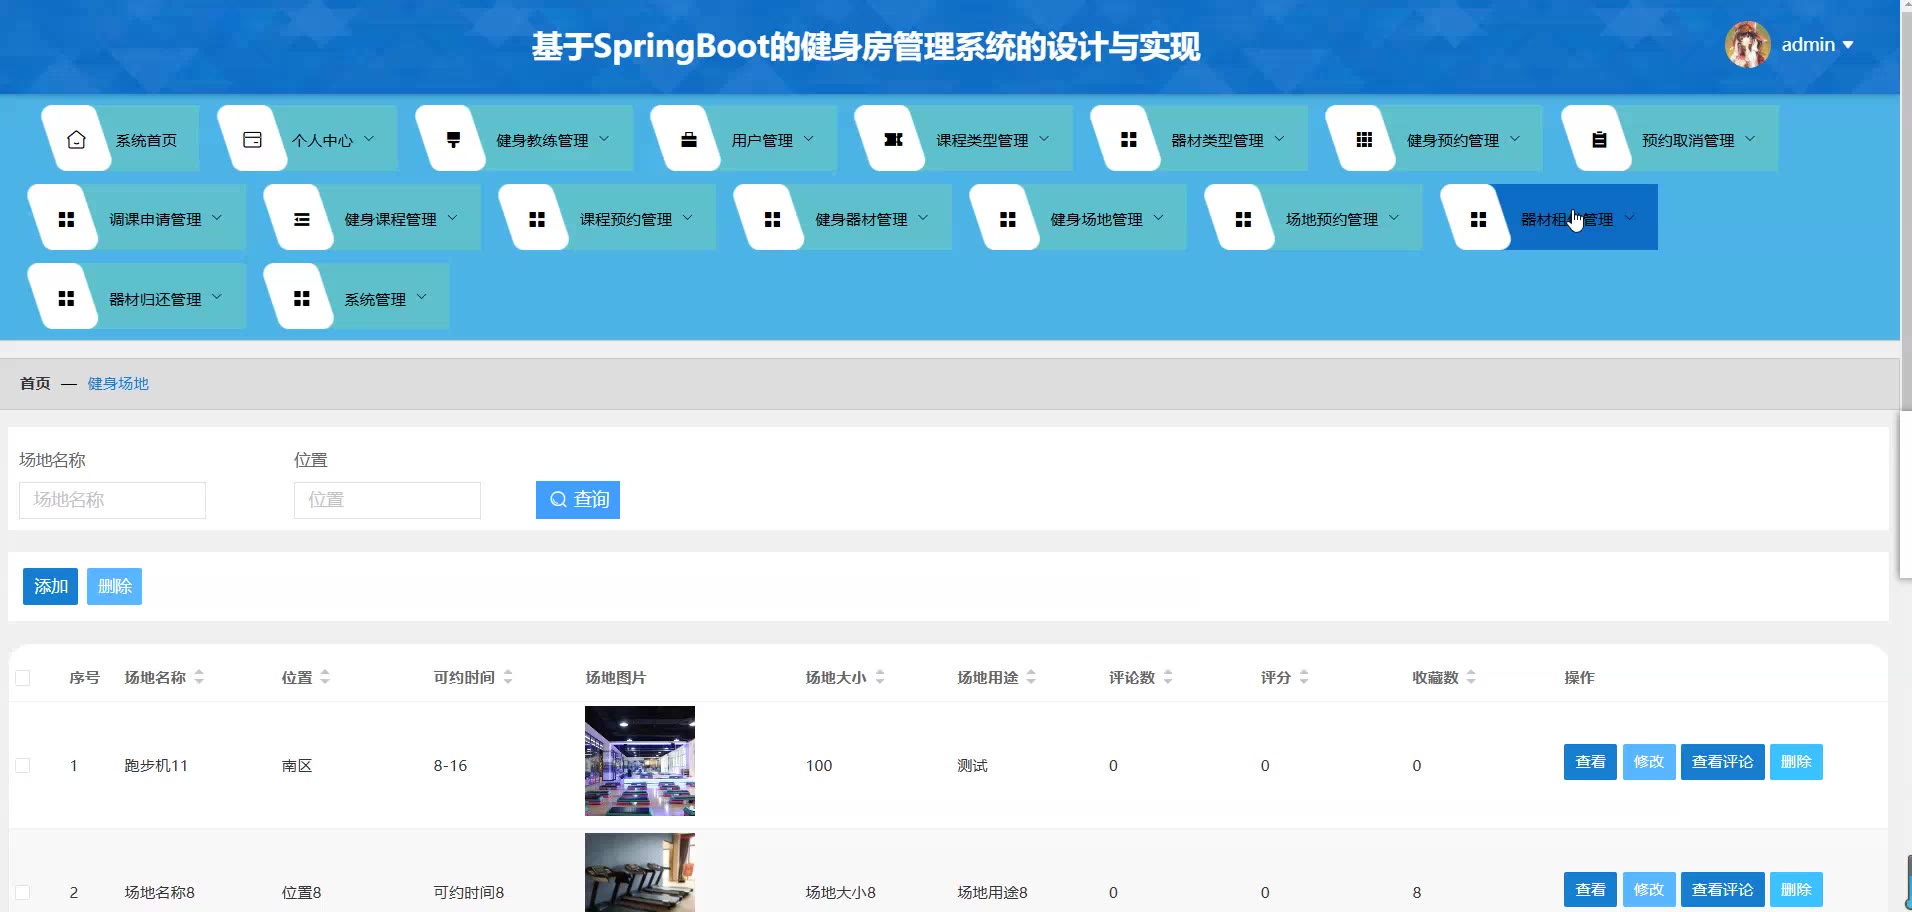Image resolution: width=1912 pixels, height=912 pixels.
Task: Focus the 位置 search input
Action: pos(387,500)
